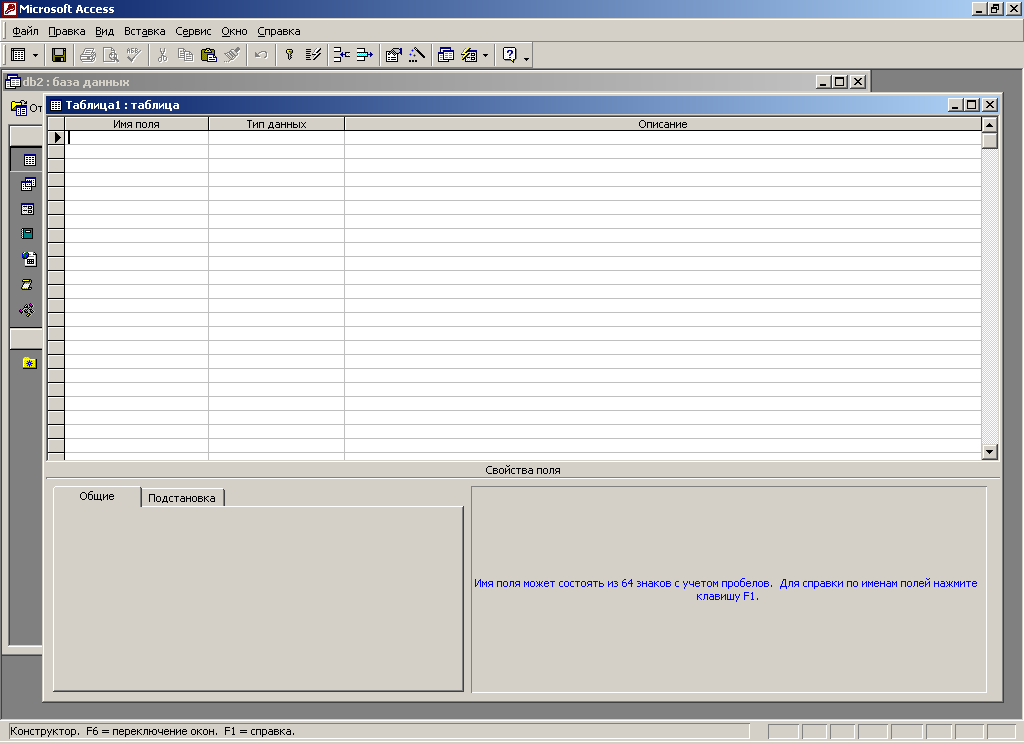This screenshot has height=744, width=1024.
Task: Minimize the db2 database window
Action: pyautogui.click(x=823, y=82)
